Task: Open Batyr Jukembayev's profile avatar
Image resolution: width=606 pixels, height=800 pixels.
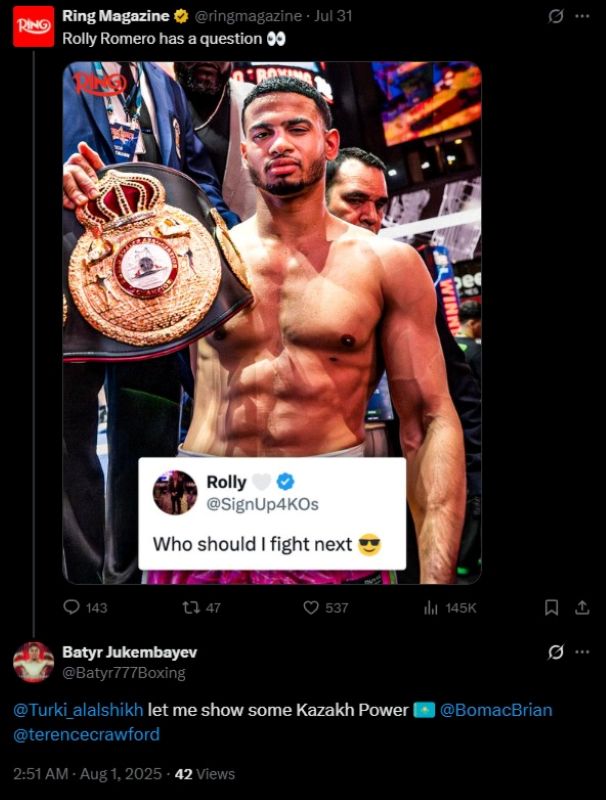Action: (x=34, y=662)
